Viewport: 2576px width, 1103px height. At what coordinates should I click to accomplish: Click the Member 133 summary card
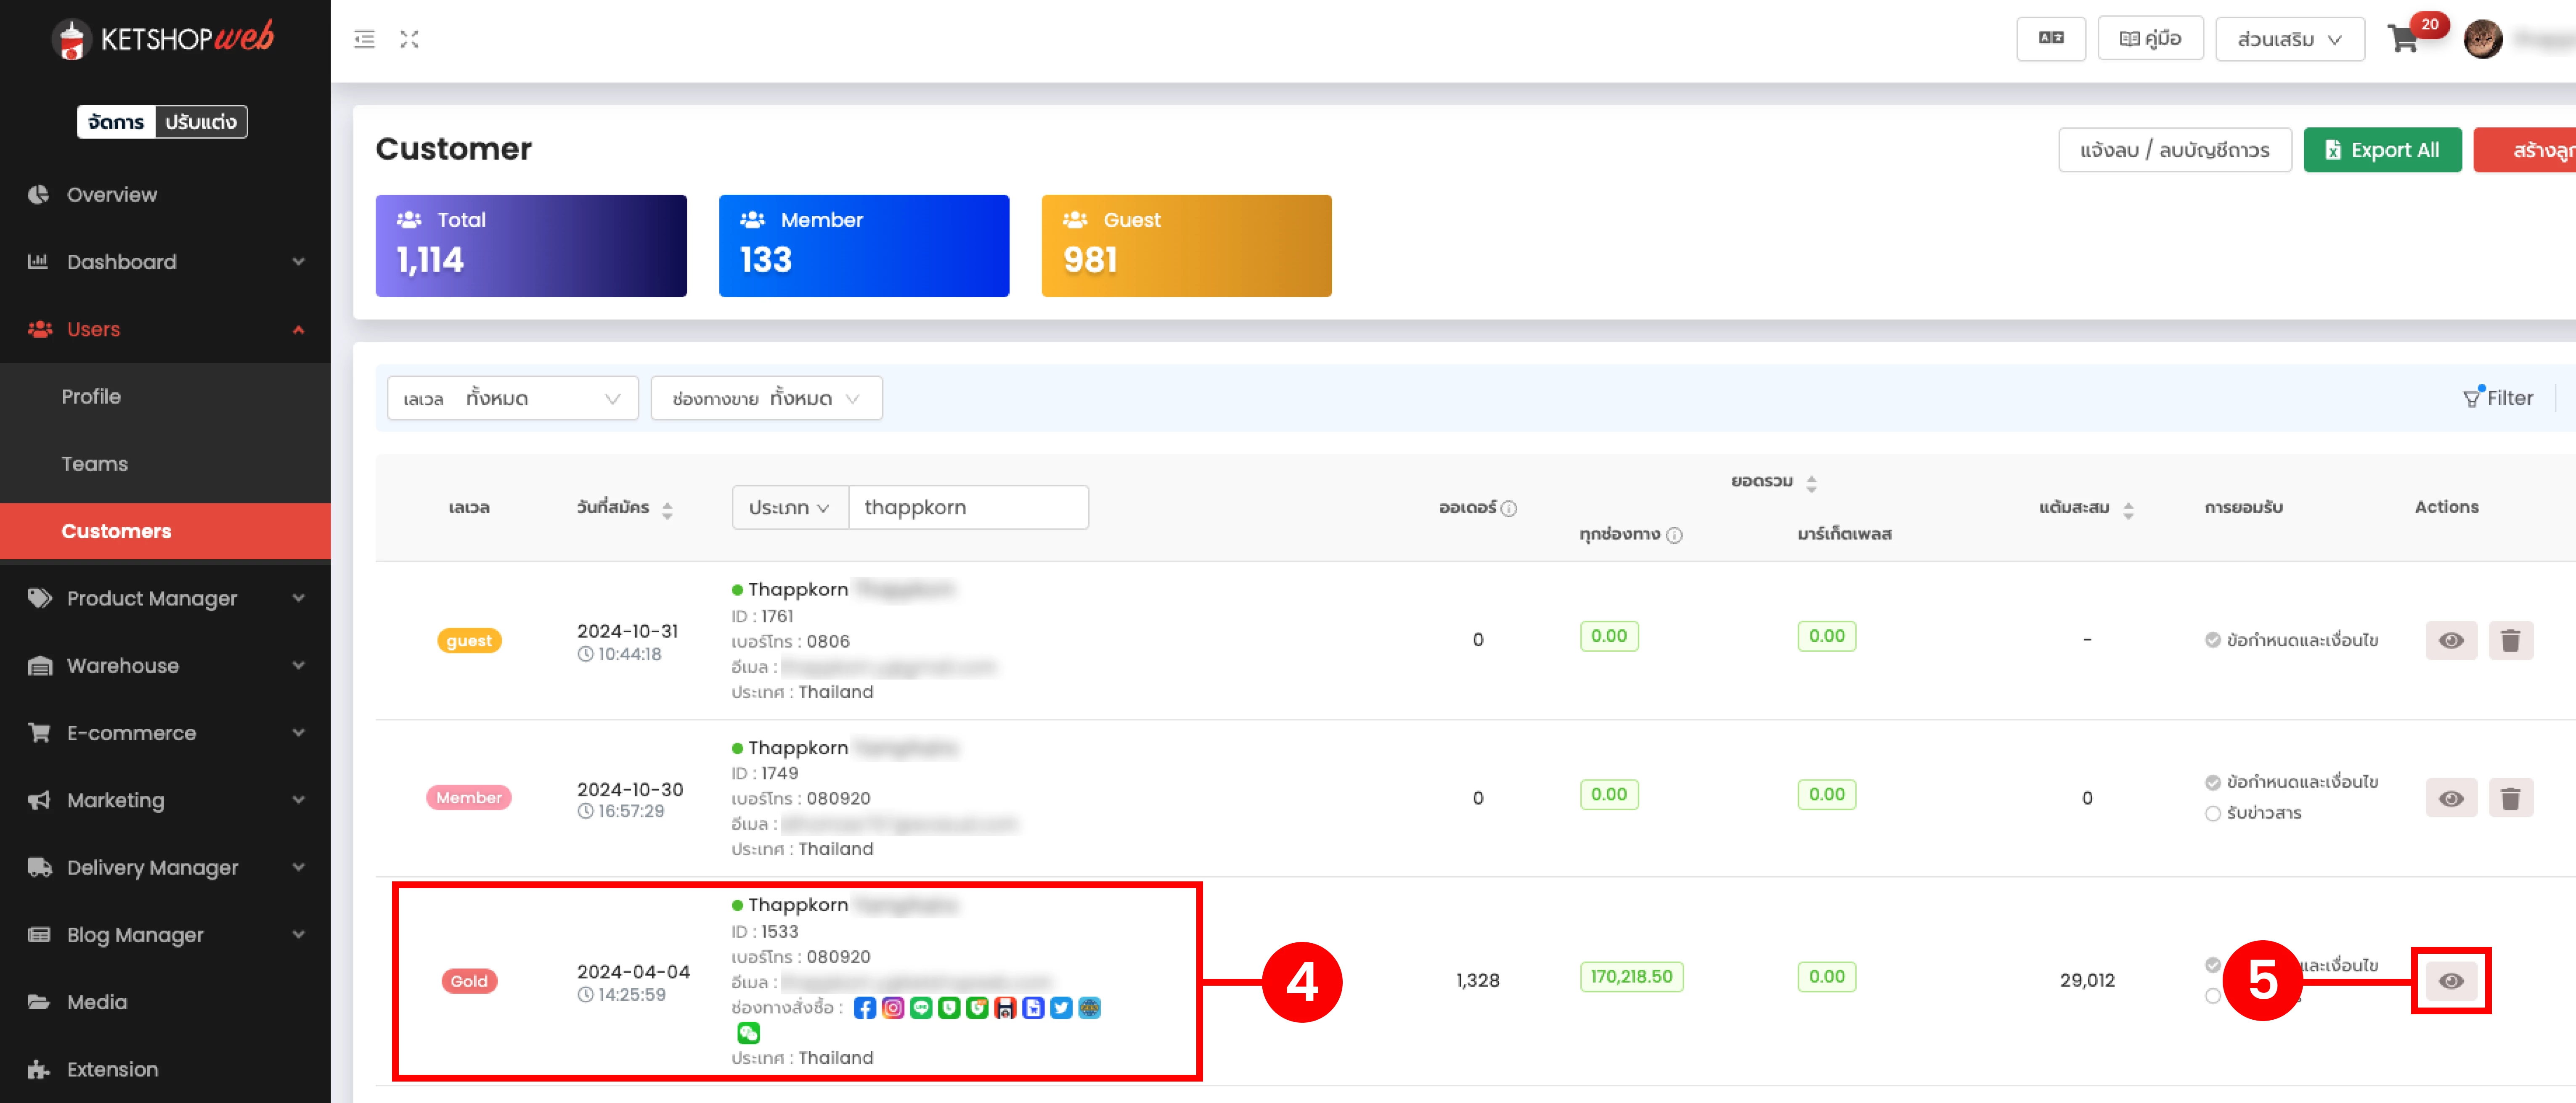(x=864, y=246)
